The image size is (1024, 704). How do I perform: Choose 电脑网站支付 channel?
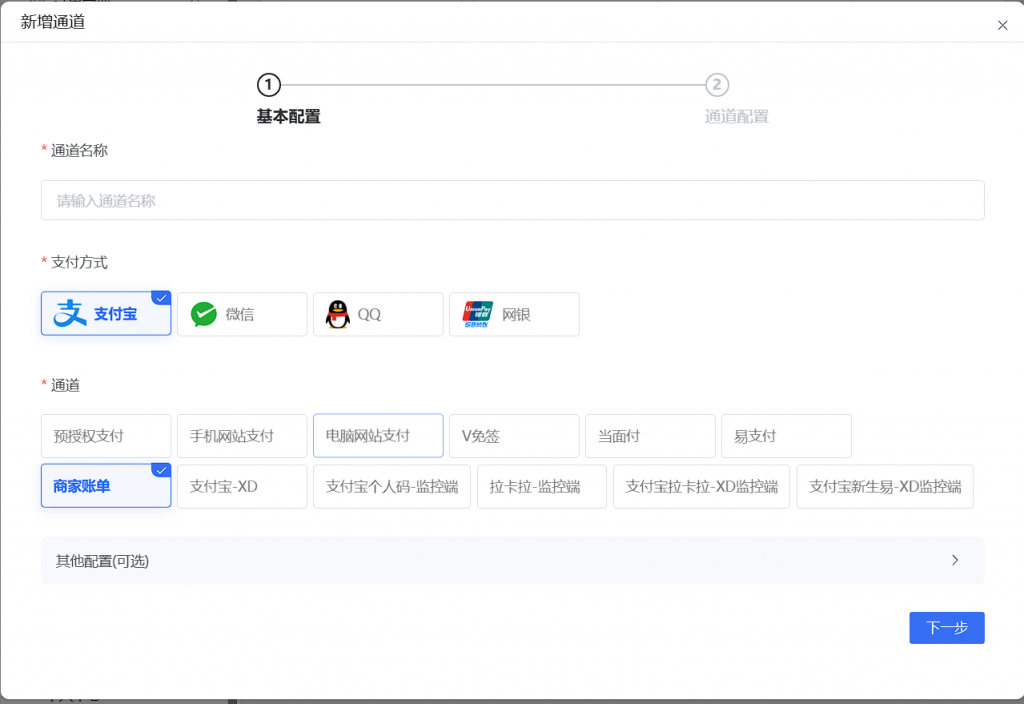click(x=378, y=436)
